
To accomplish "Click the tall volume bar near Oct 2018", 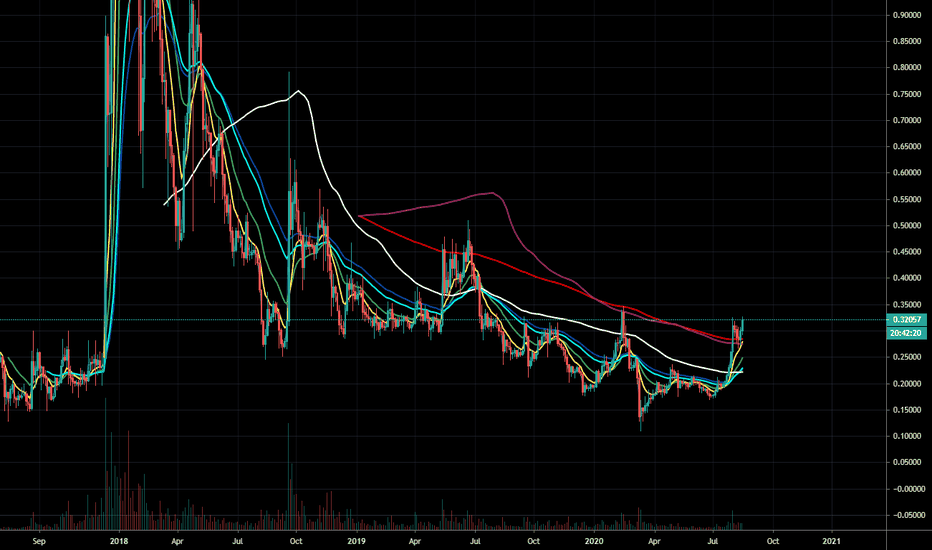I will pos(288,476).
